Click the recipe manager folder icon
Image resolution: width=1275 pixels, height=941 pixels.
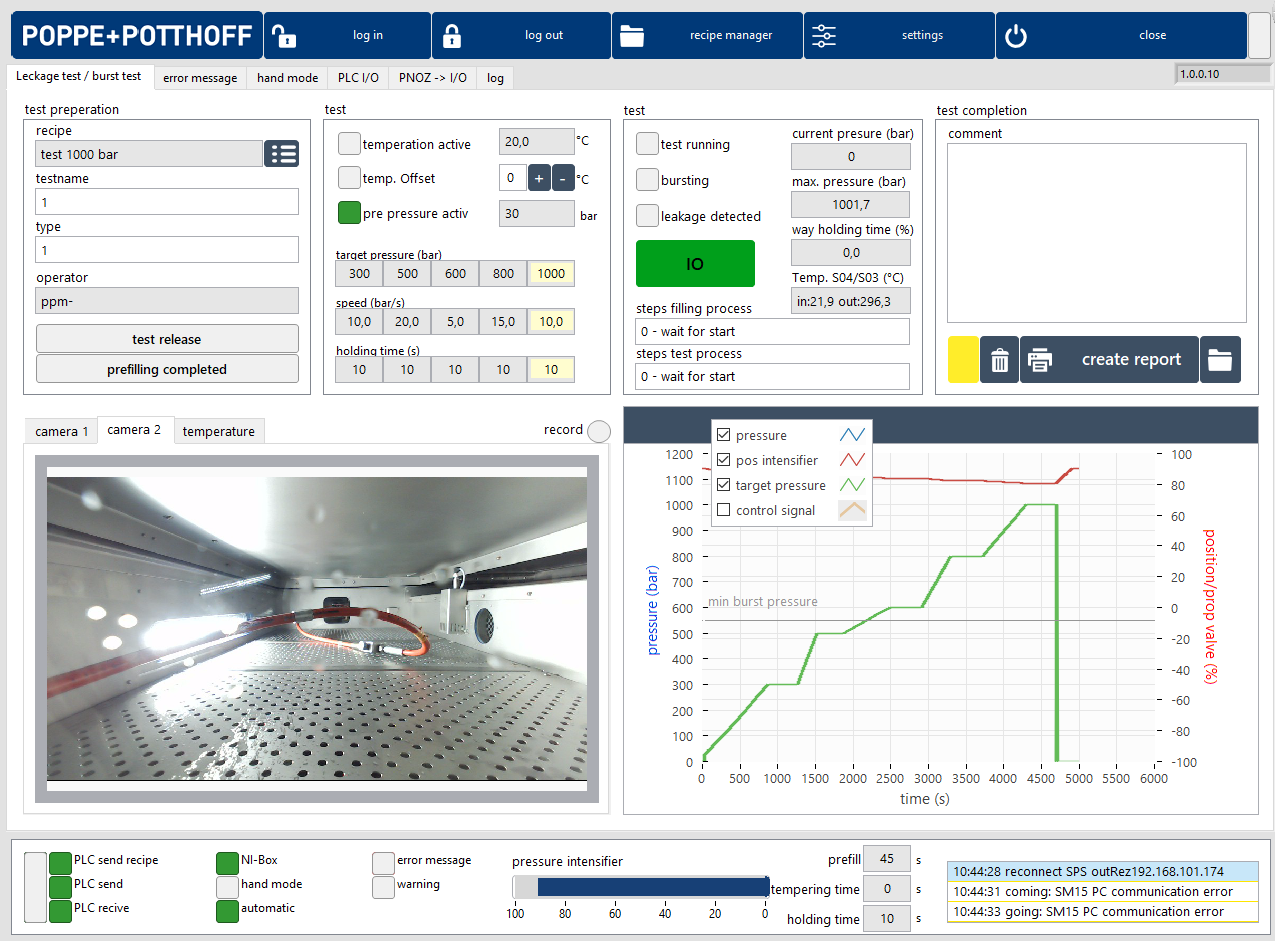(x=632, y=36)
